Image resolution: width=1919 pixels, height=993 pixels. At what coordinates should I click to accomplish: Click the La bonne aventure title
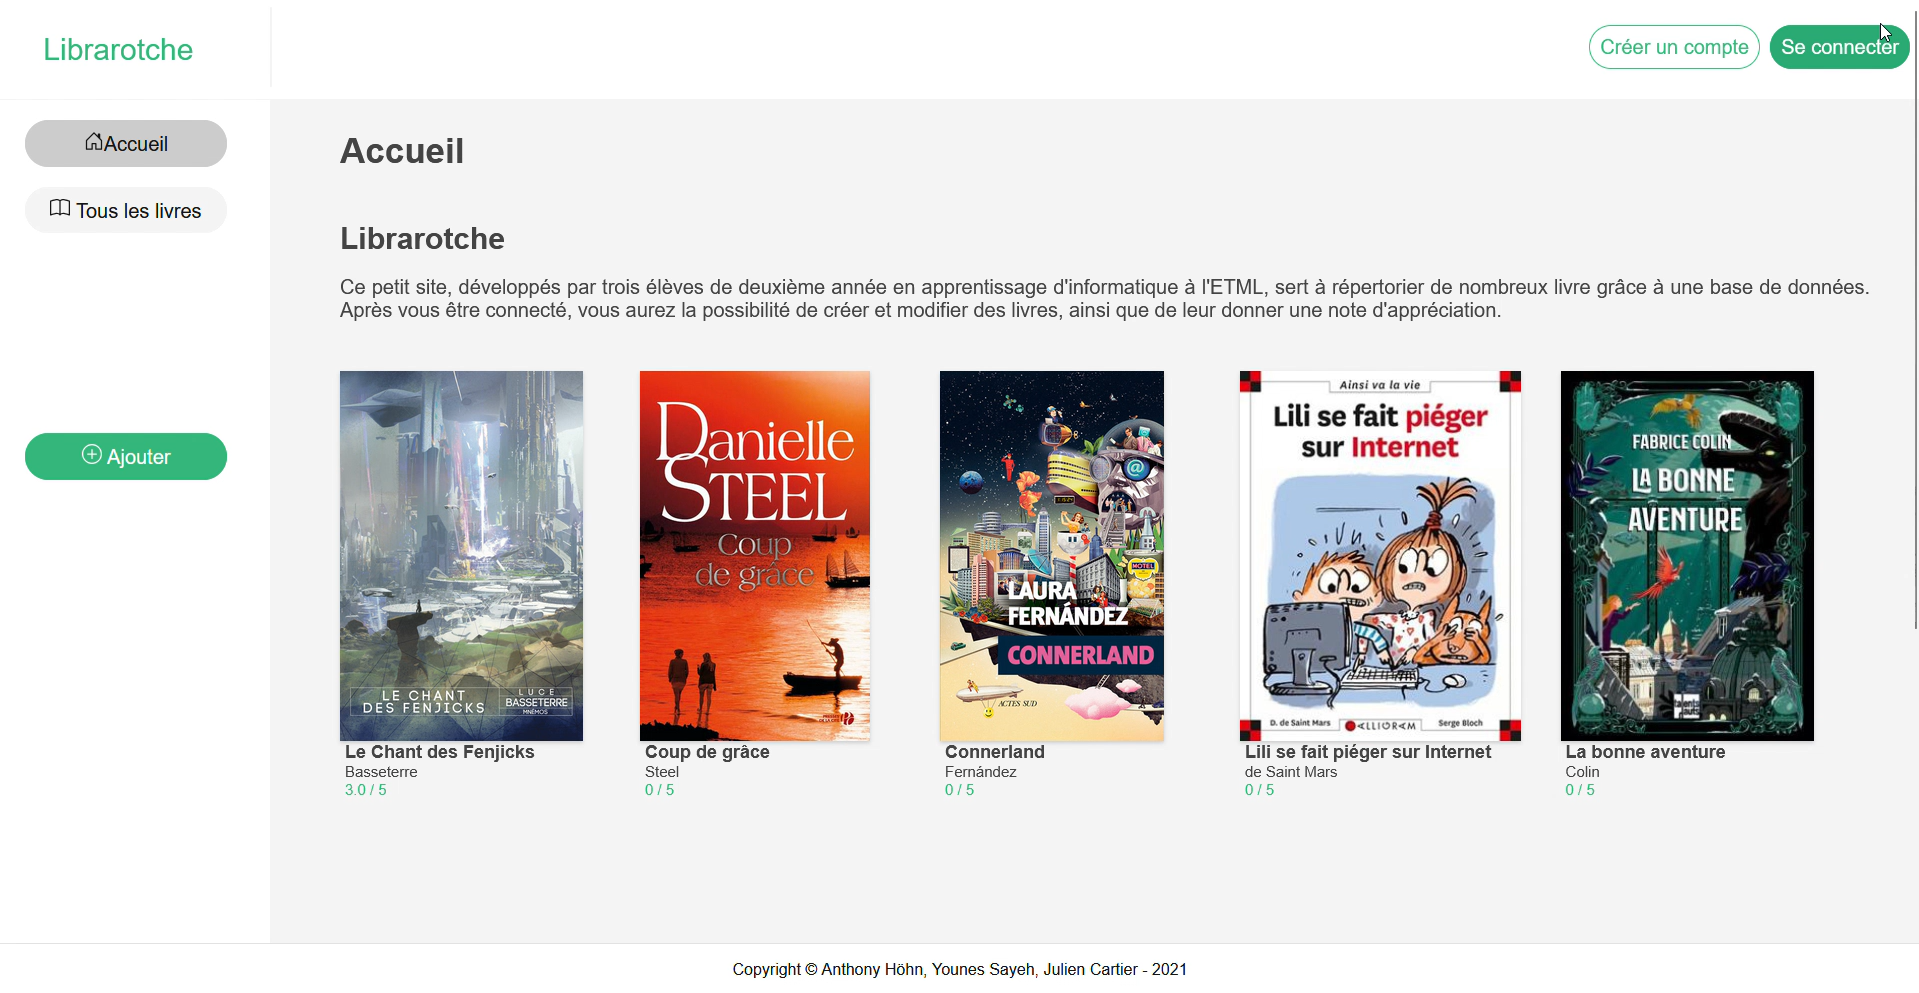1645,752
